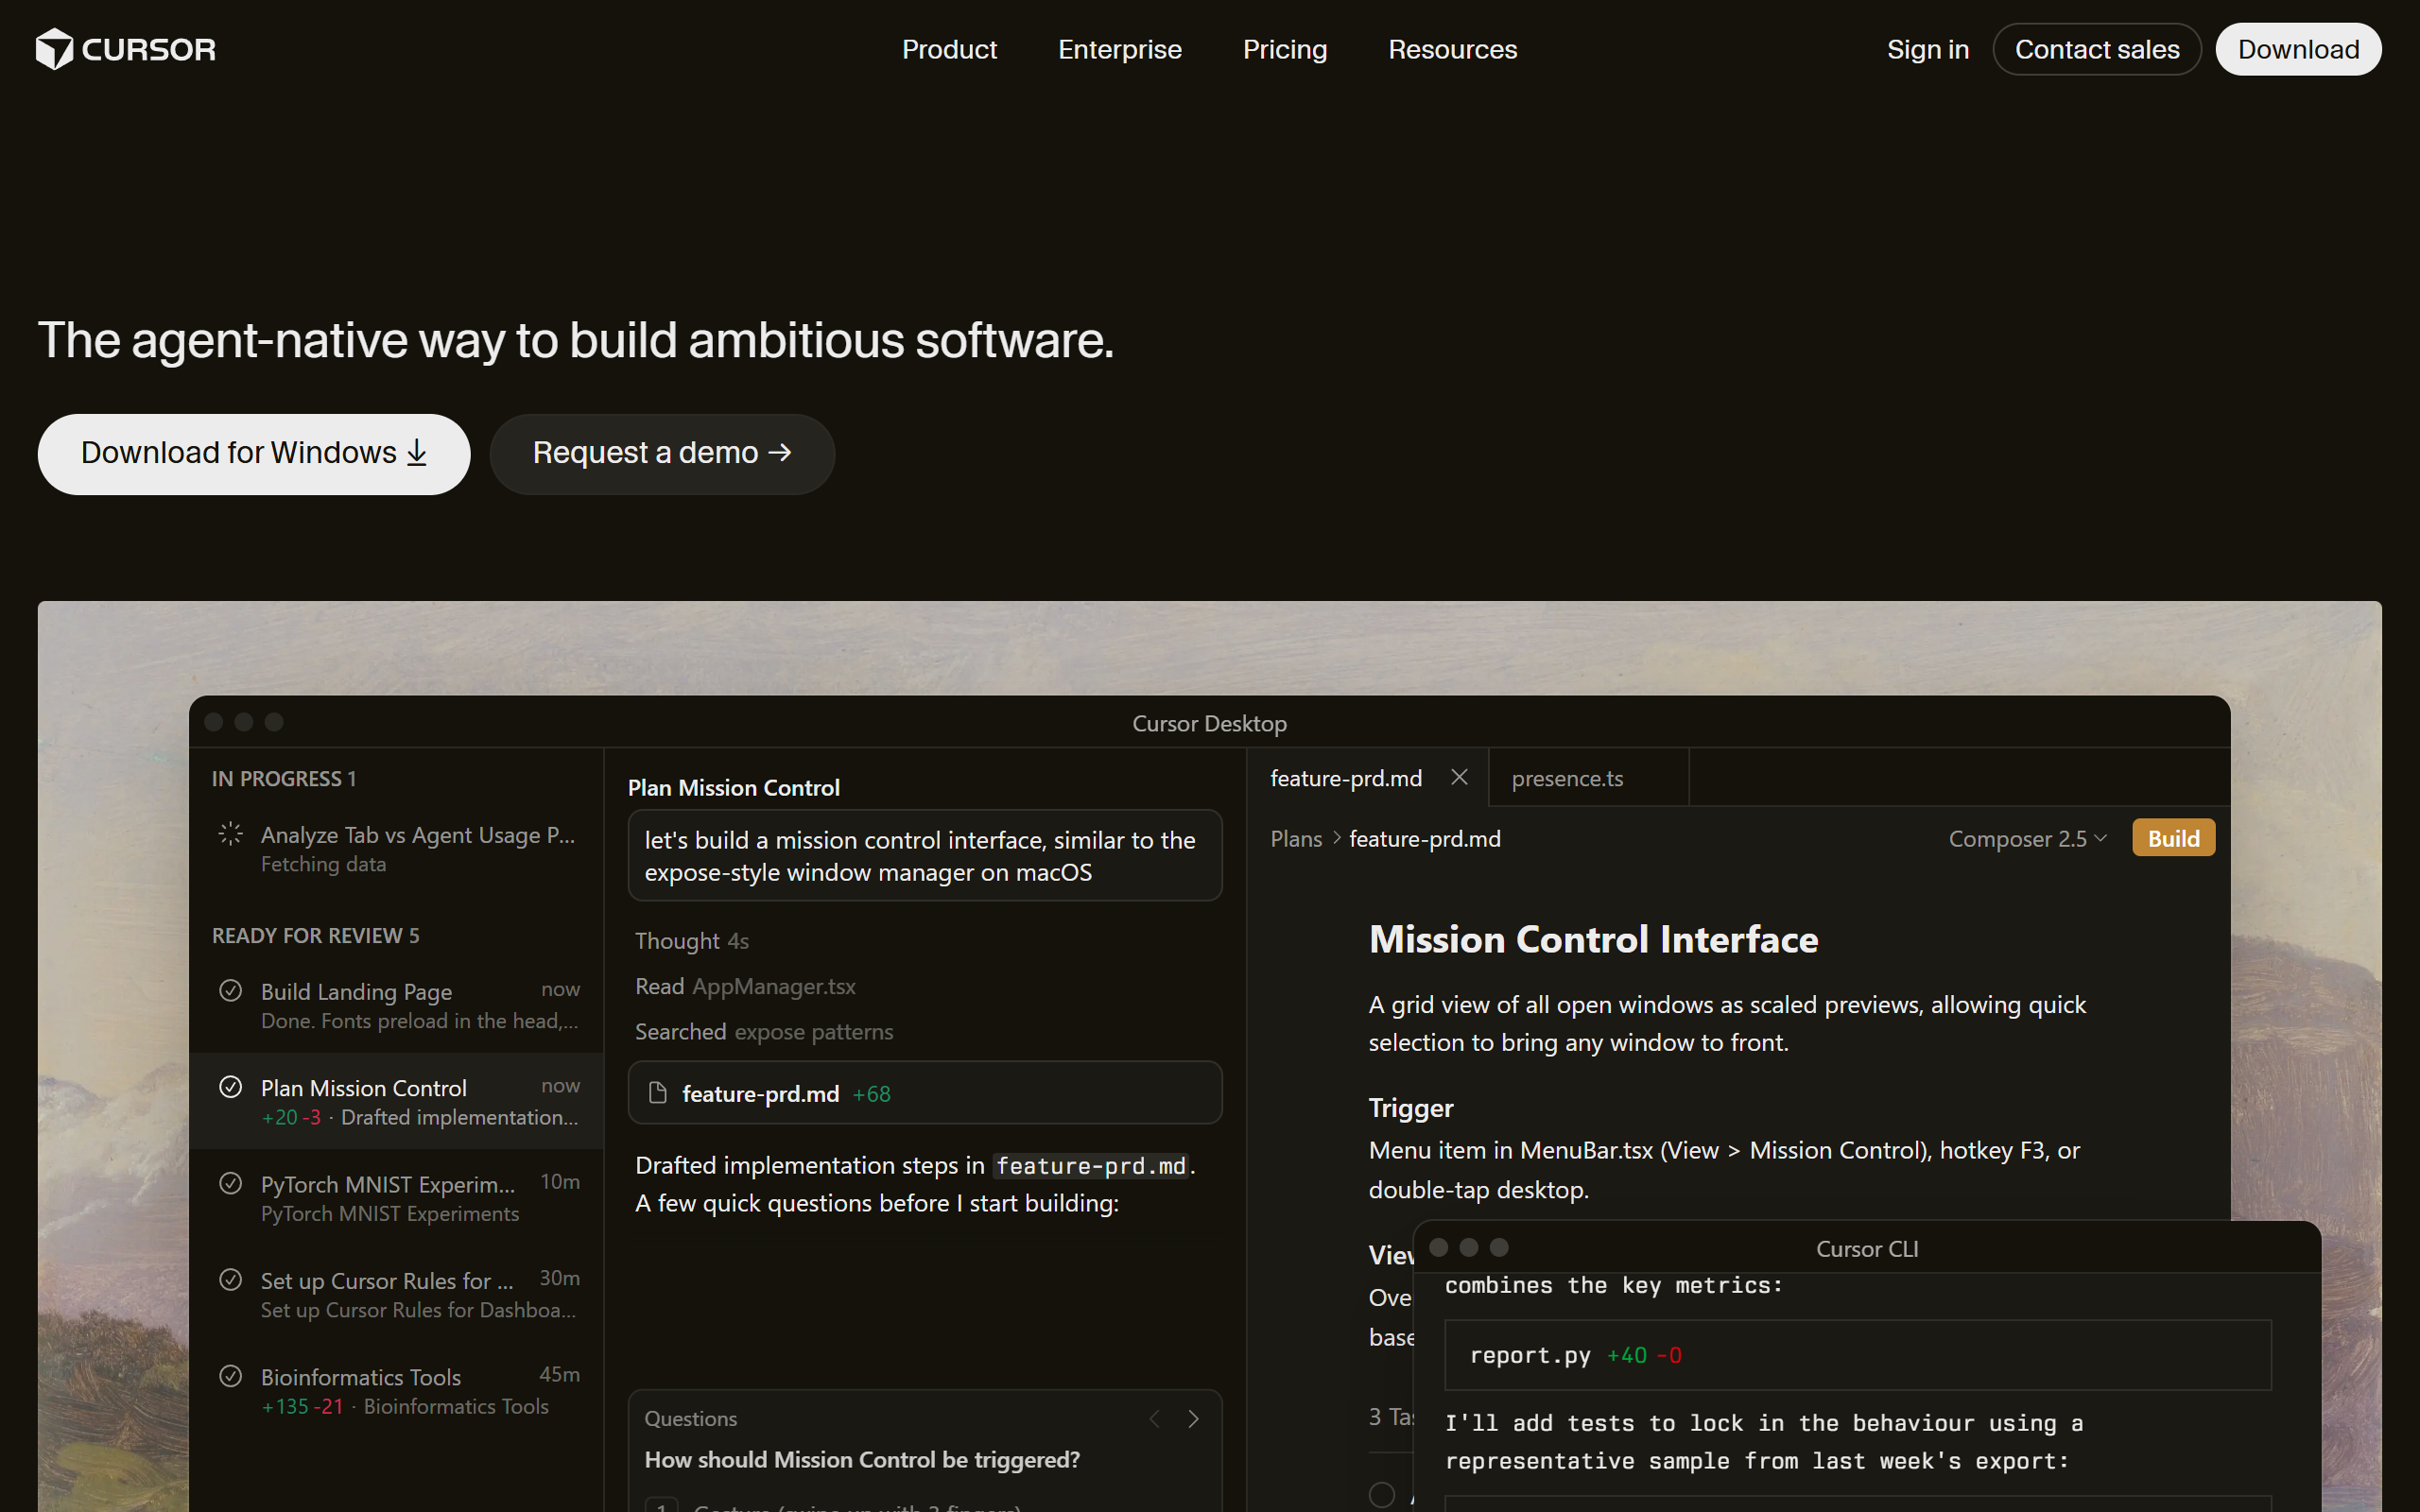Open the Product menu

(x=949, y=49)
